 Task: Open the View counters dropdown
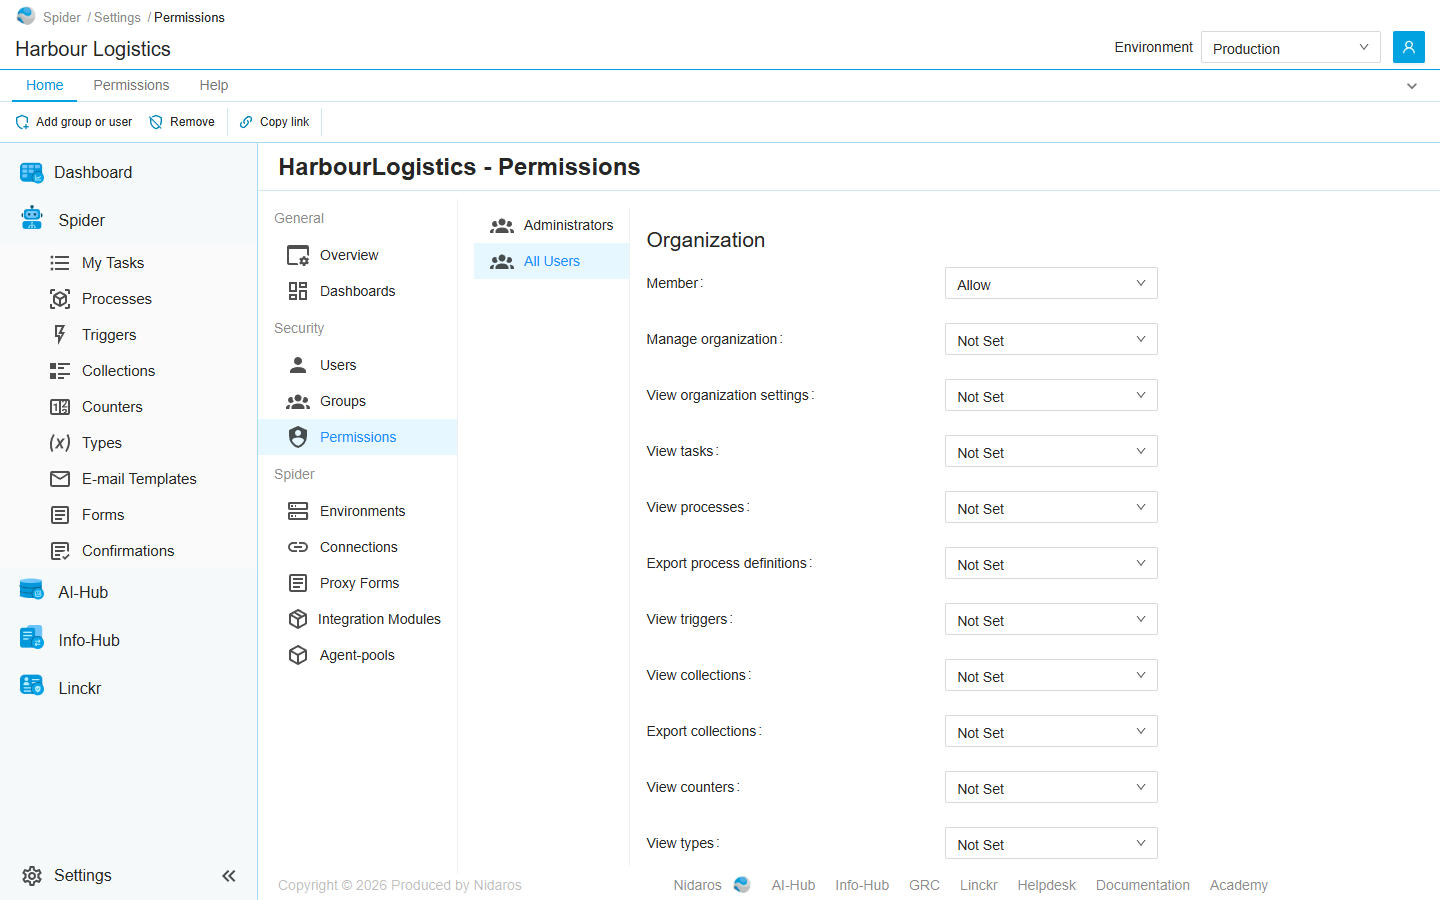coord(1051,787)
